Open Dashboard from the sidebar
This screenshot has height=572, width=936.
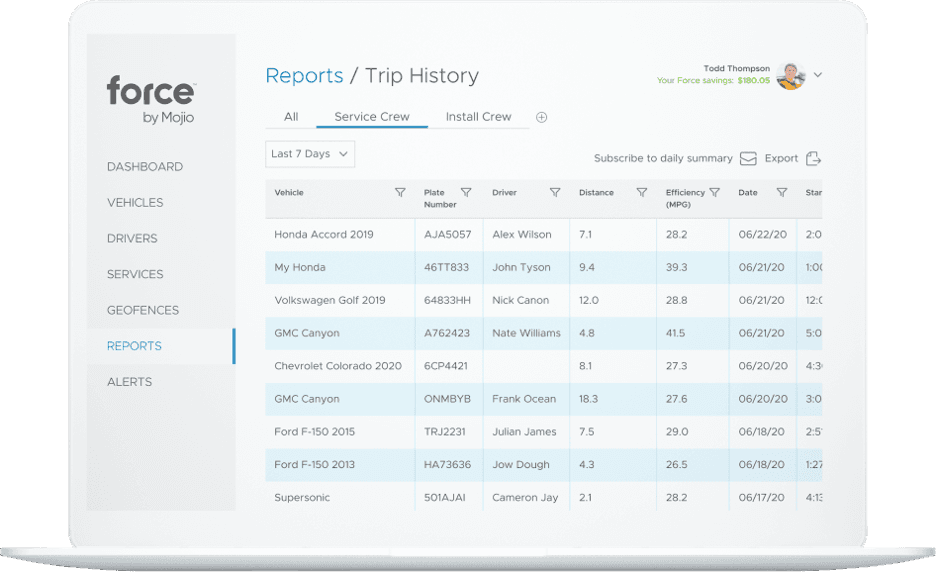(x=145, y=167)
